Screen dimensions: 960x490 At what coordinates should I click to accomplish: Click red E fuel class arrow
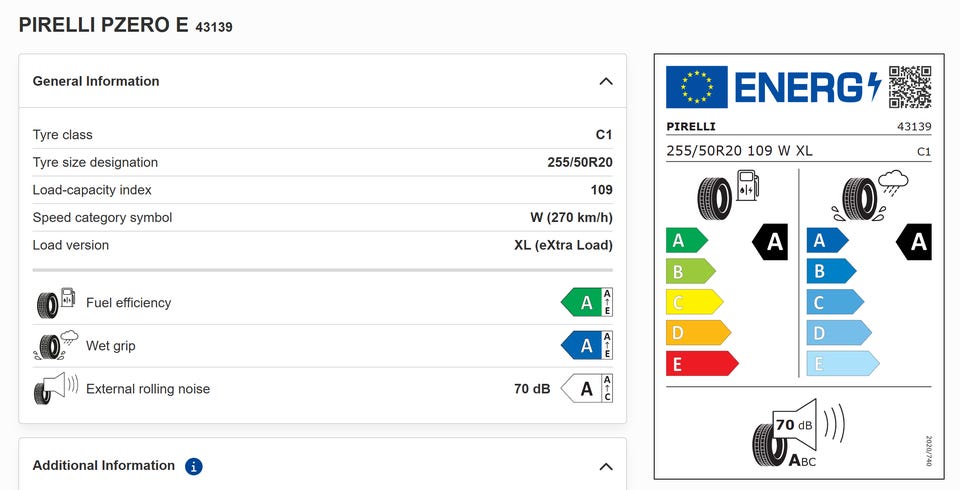[x=702, y=363]
